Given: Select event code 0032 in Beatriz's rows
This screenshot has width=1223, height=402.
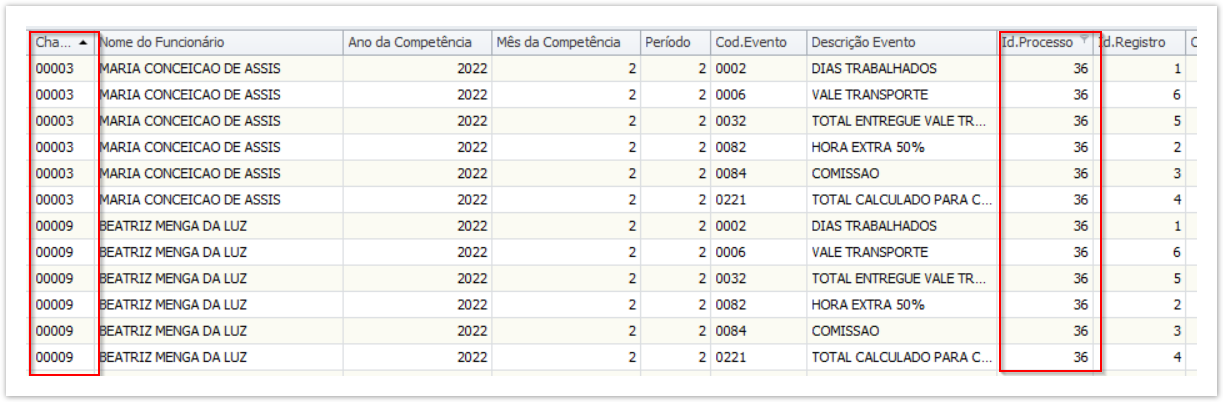Looking at the screenshot, I should pyautogui.click(x=731, y=278).
